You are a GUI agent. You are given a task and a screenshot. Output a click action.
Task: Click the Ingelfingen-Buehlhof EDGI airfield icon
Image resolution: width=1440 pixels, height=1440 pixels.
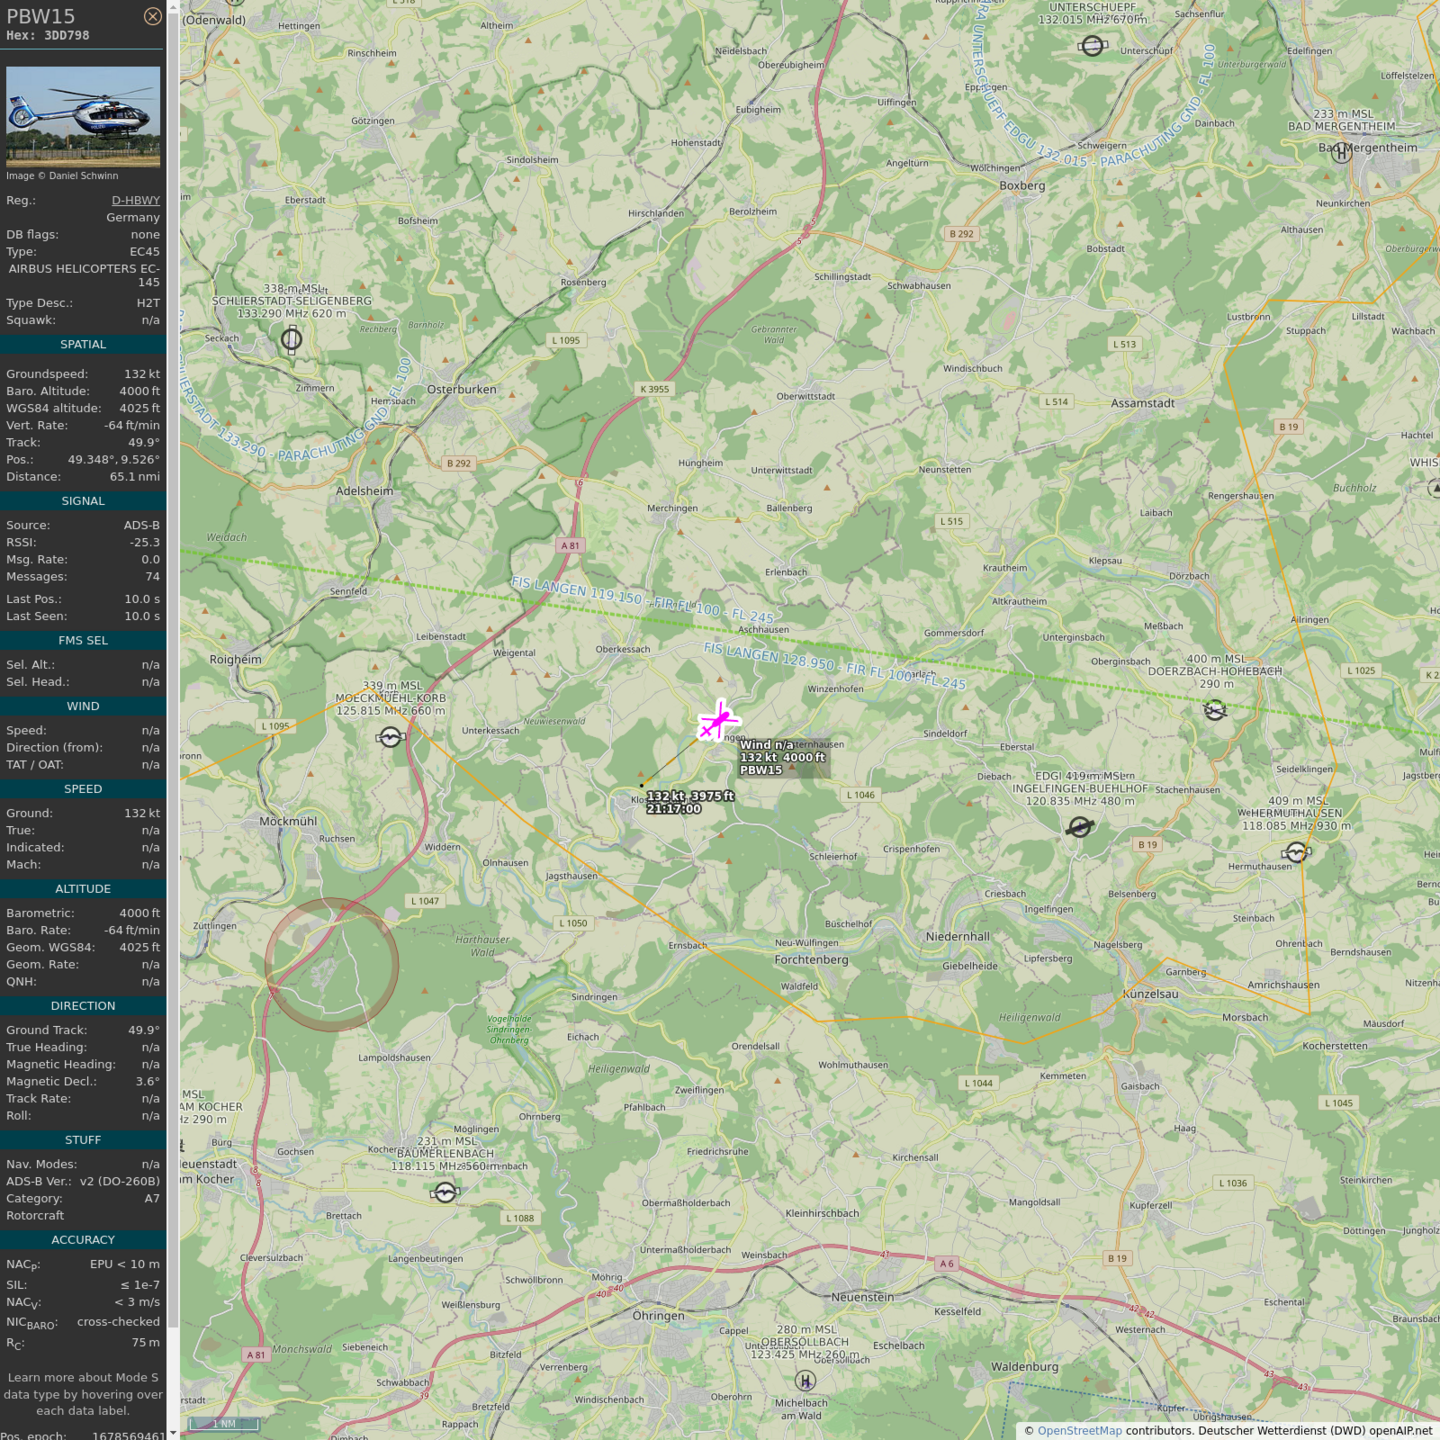(x=1079, y=827)
